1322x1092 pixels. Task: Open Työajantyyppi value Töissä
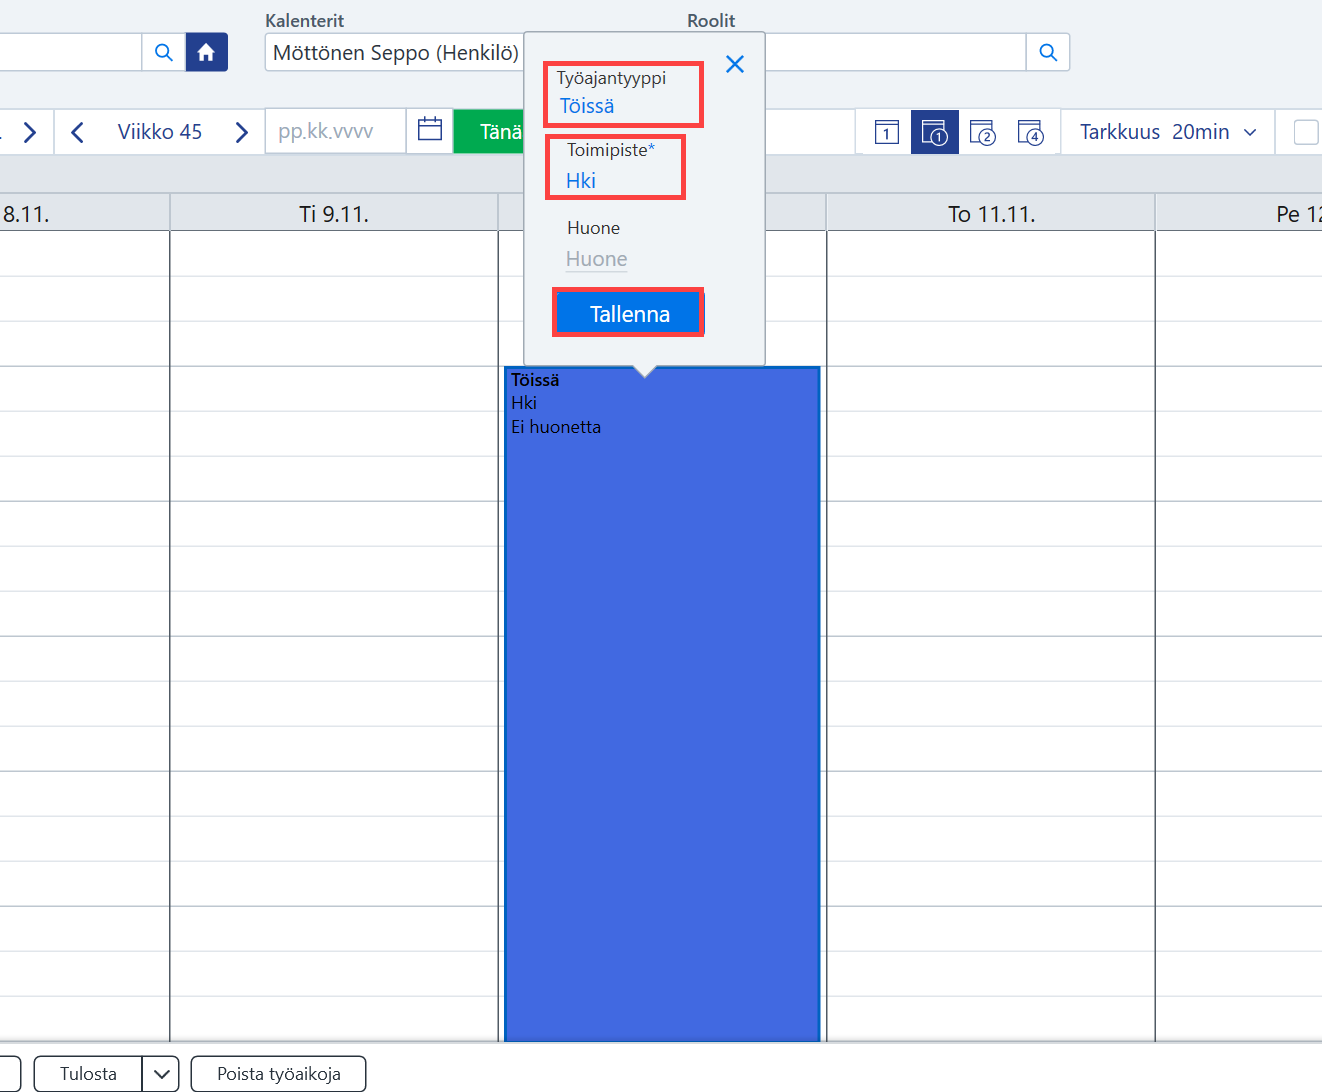click(x=587, y=106)
